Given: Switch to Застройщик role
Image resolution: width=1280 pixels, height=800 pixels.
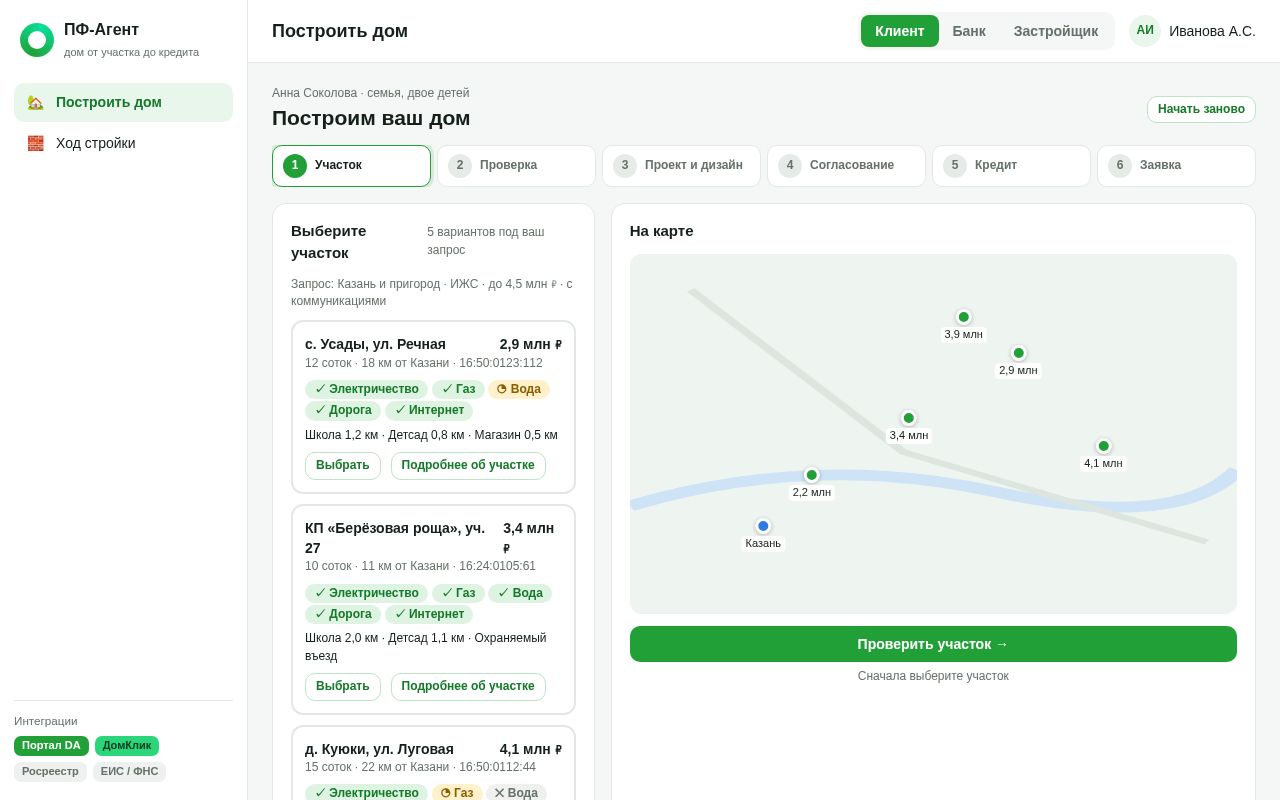Looking at the screenshot, I should pyautogui.click(x=1056, y=31).
